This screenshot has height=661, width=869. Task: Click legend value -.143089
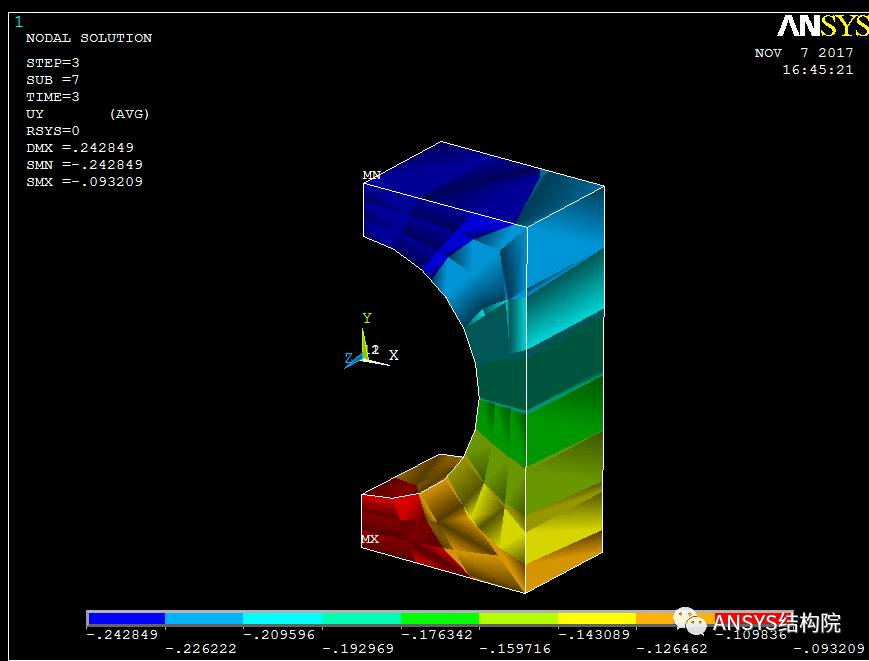(x=594, y=635)
